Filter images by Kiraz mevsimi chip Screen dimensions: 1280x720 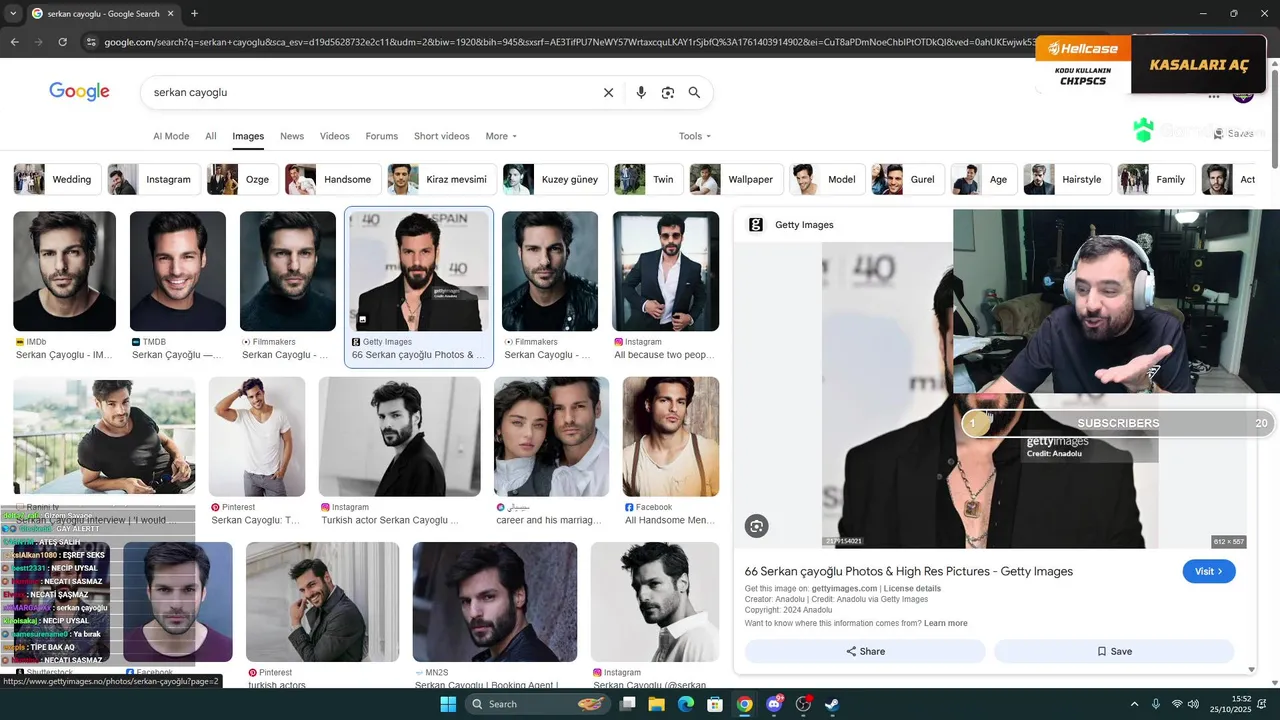coord(442,179)
